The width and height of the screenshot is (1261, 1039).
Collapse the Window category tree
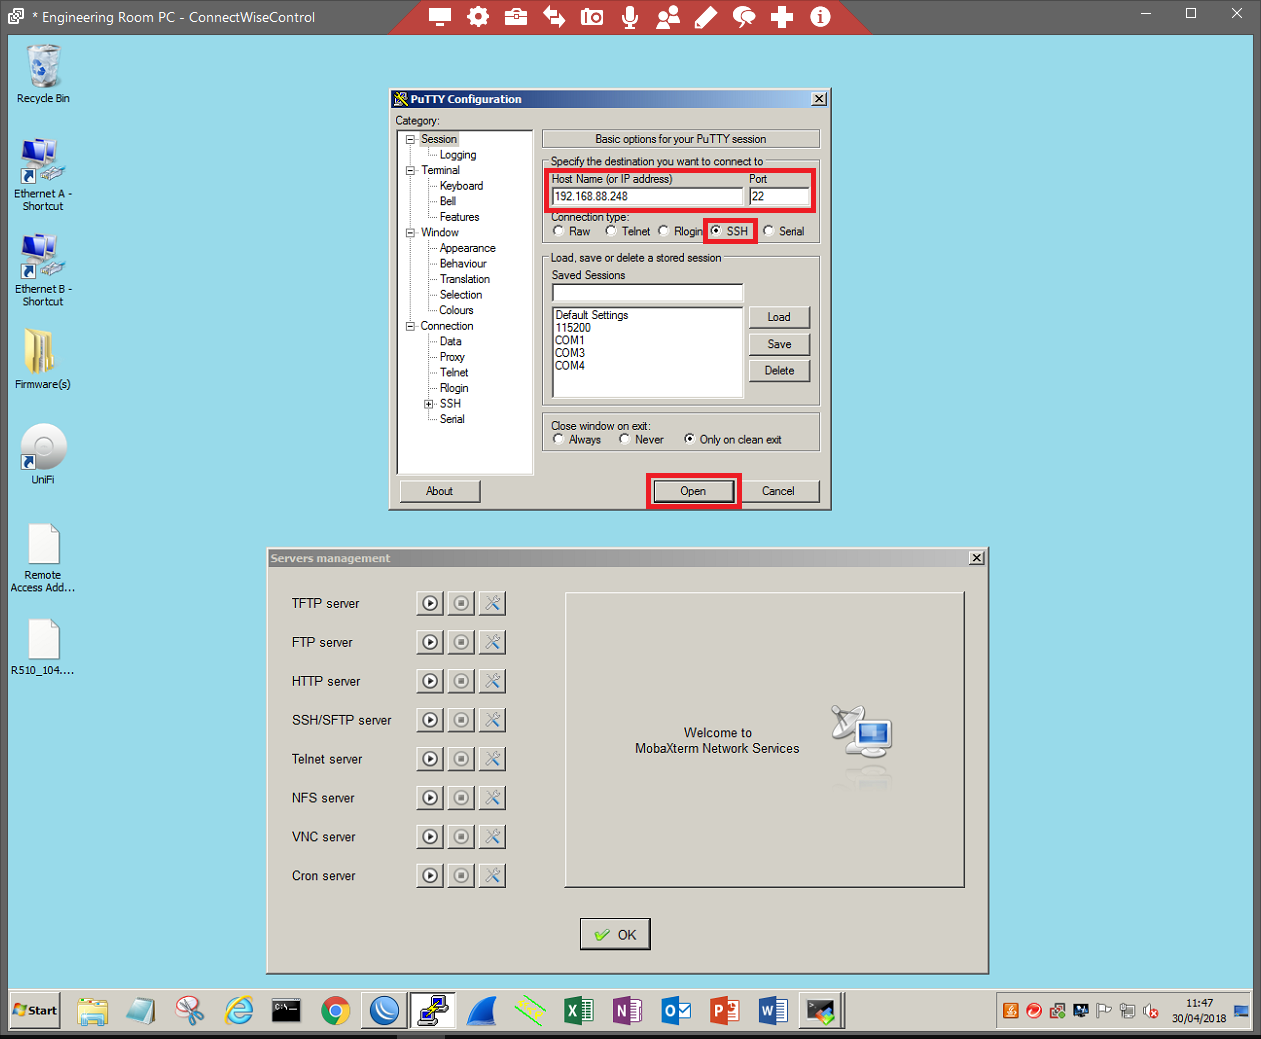click(410, 233)
